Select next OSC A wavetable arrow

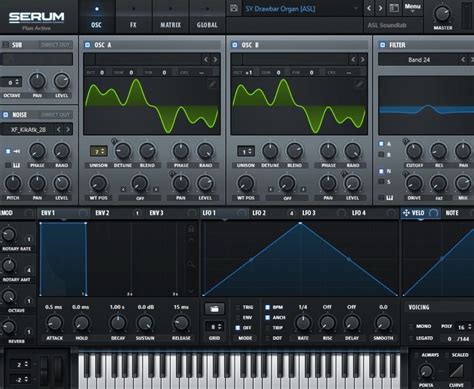pyautogui.click(x=215, y=60)
